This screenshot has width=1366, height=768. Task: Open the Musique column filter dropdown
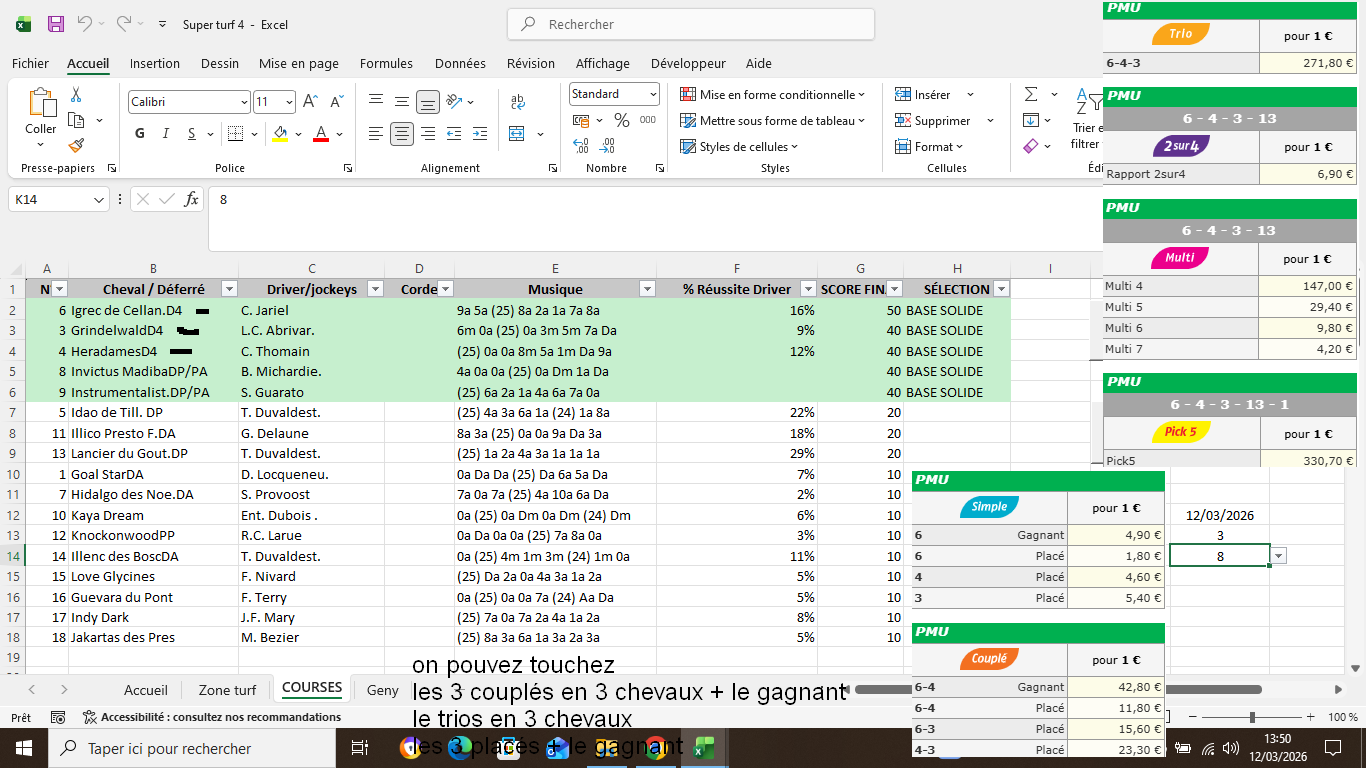[x=647, y=289]
